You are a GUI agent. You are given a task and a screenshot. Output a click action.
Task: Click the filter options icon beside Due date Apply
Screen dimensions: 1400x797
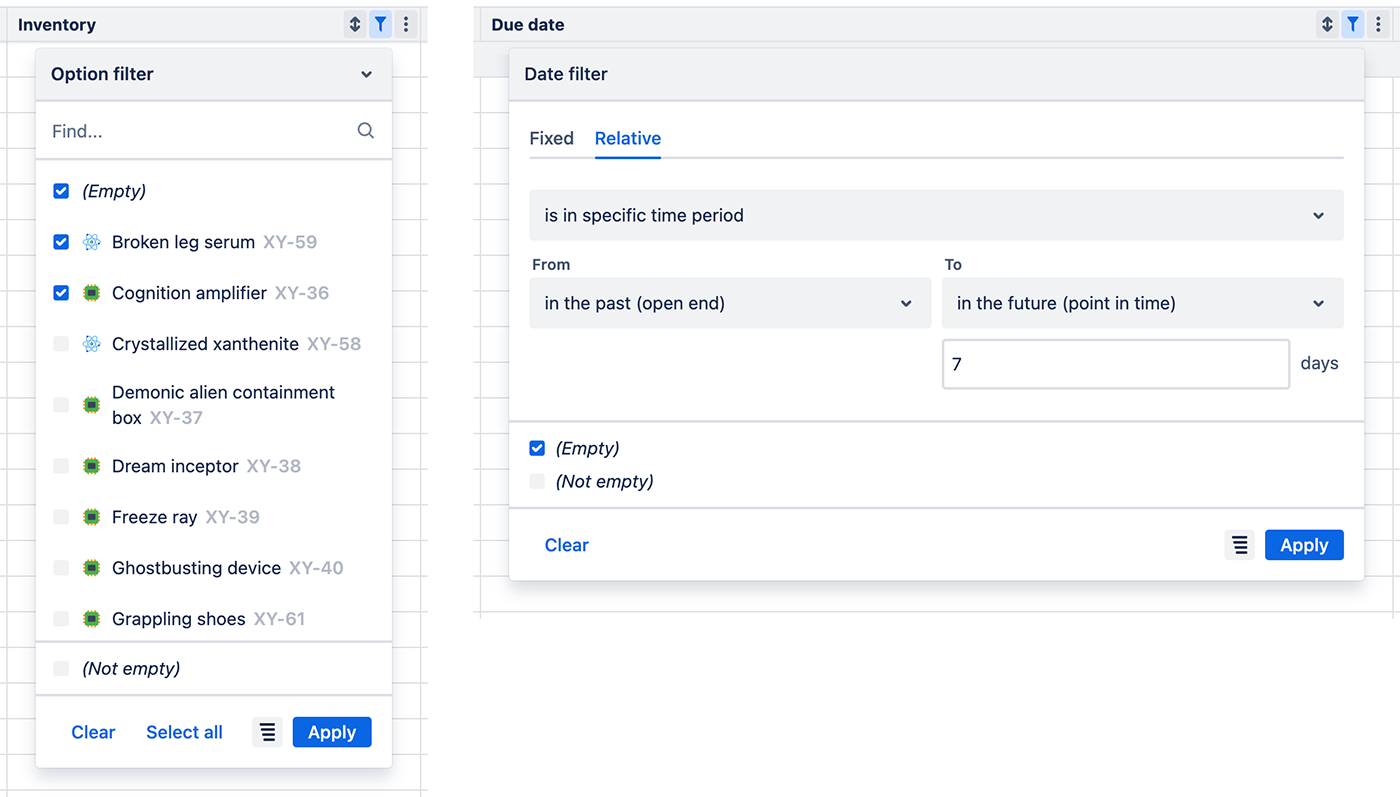point(1239,544)
